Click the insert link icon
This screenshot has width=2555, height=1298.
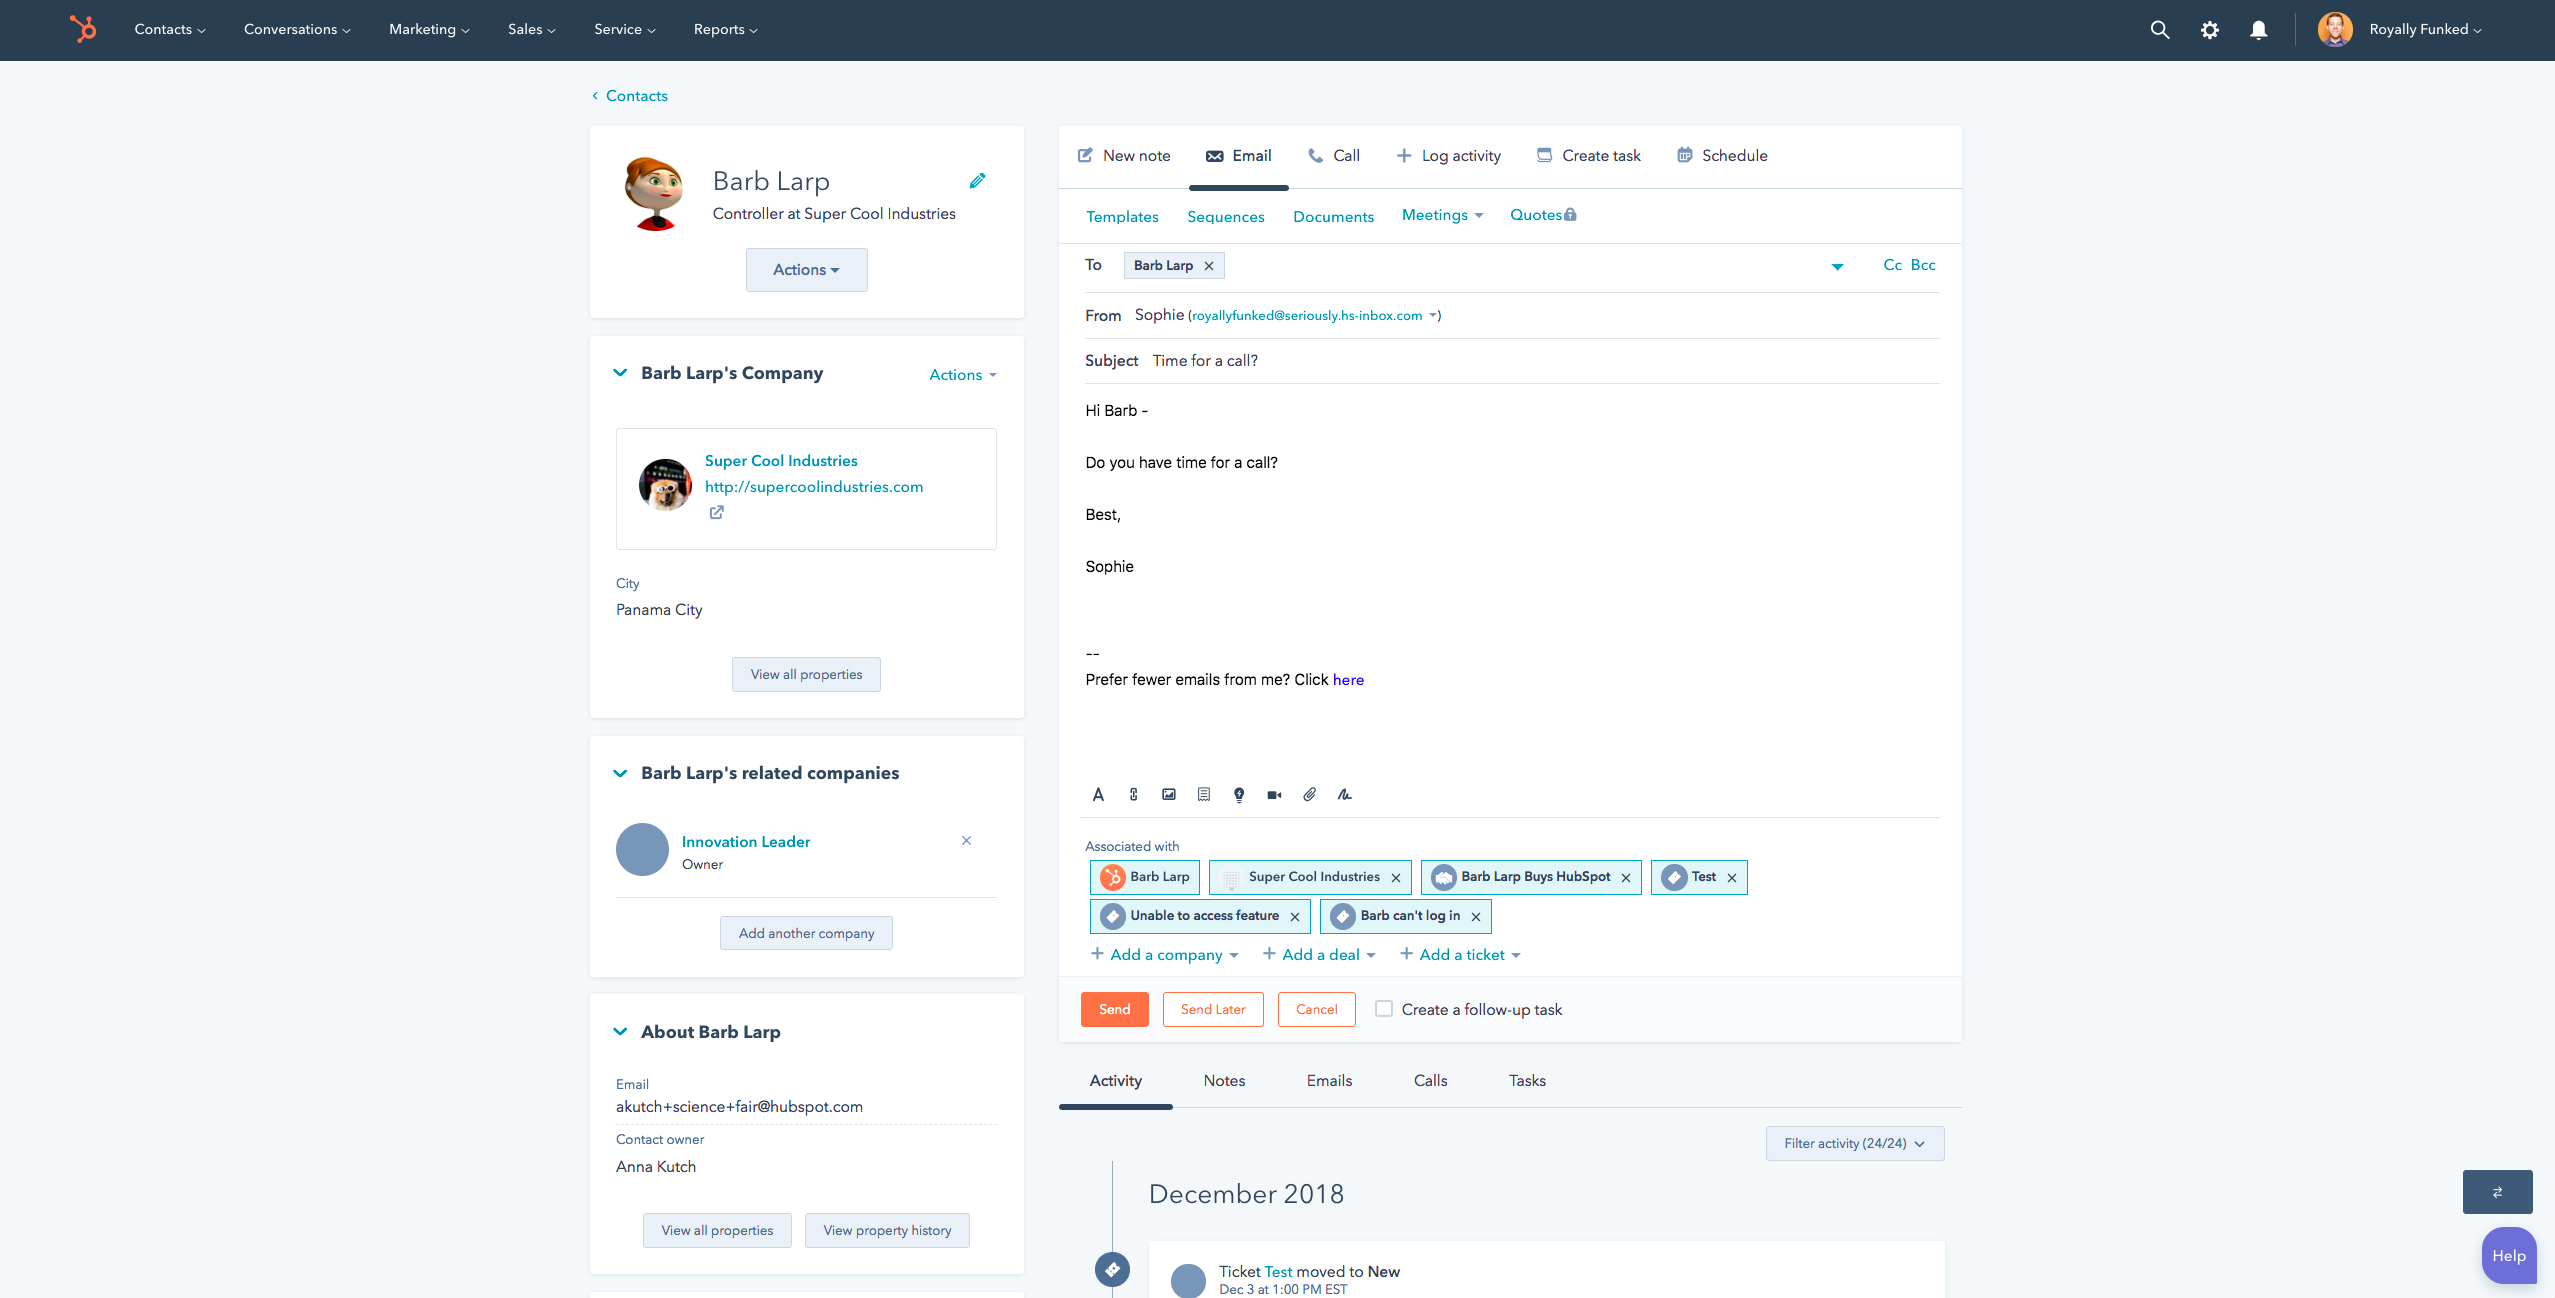pyautogui.click(x=1133, y=795)
